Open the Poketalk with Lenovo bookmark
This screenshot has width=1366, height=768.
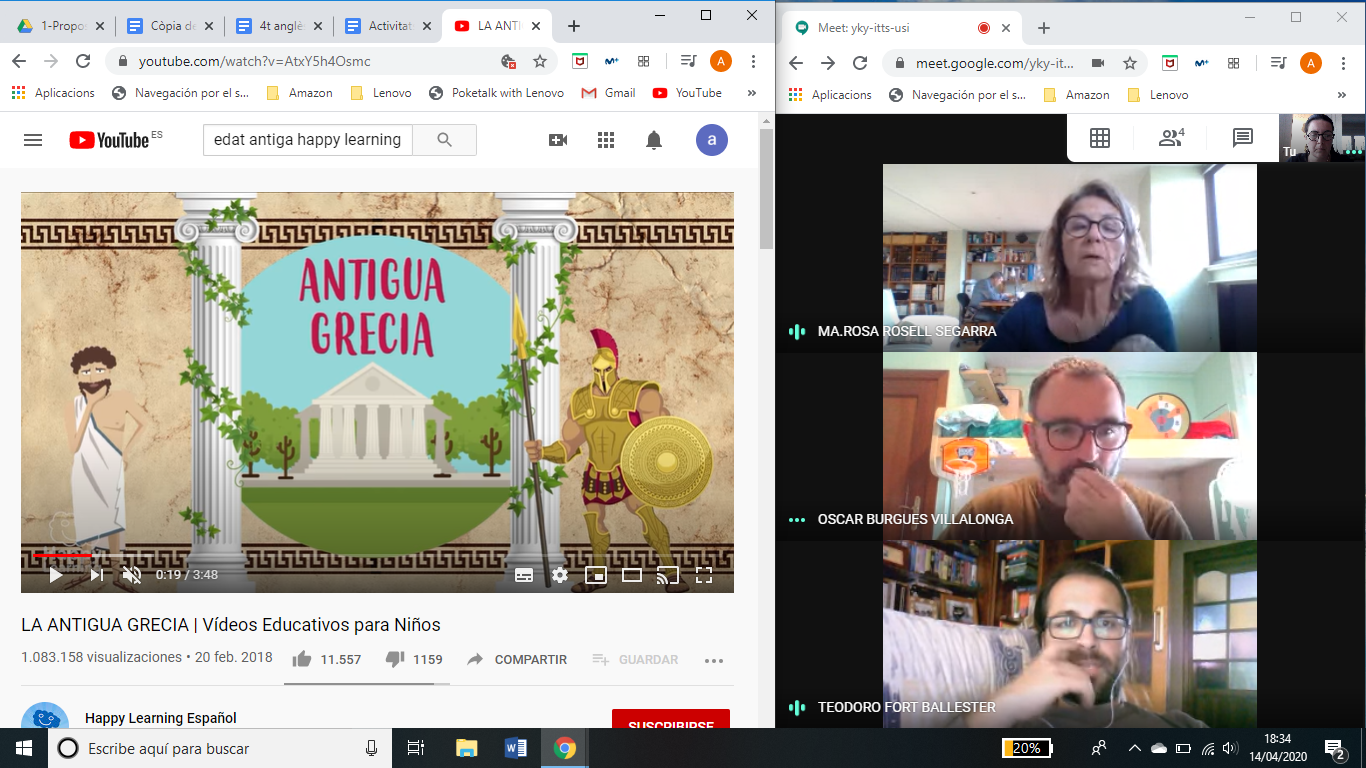(x=496, y=93)
